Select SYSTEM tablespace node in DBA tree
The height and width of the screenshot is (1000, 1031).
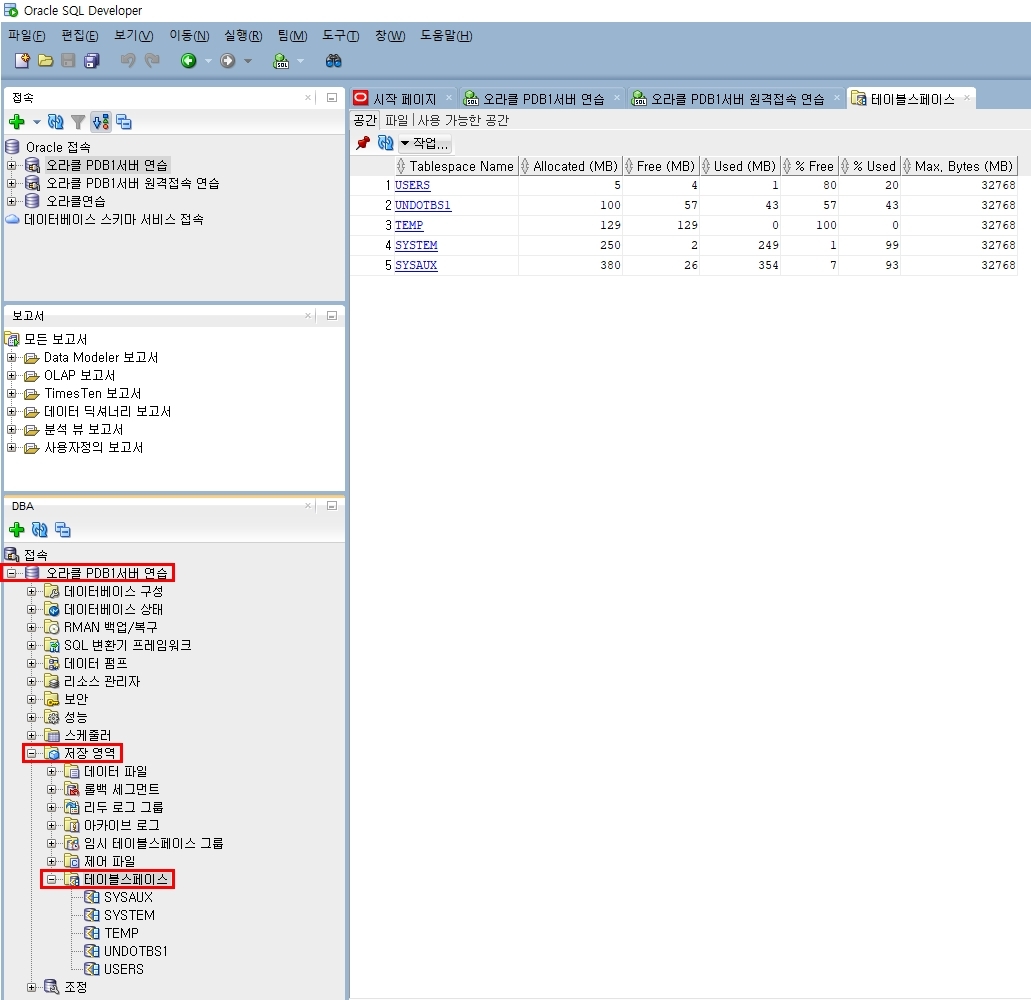(129, 915)
